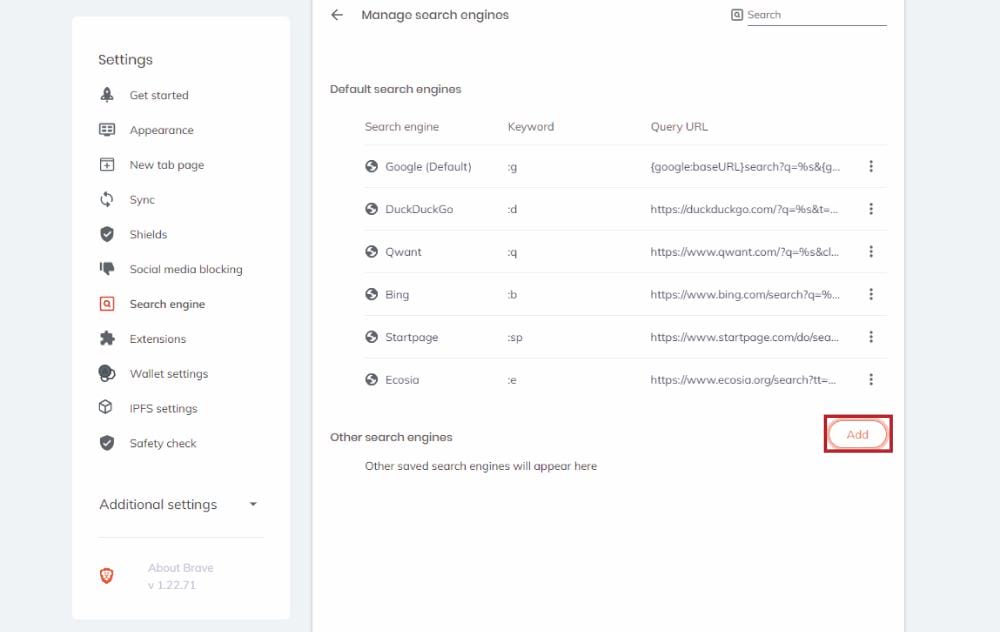1000x632 pixels.
Task: Click the globe icon beside Google
Action: pyautogui.click(x=371, y=166)
